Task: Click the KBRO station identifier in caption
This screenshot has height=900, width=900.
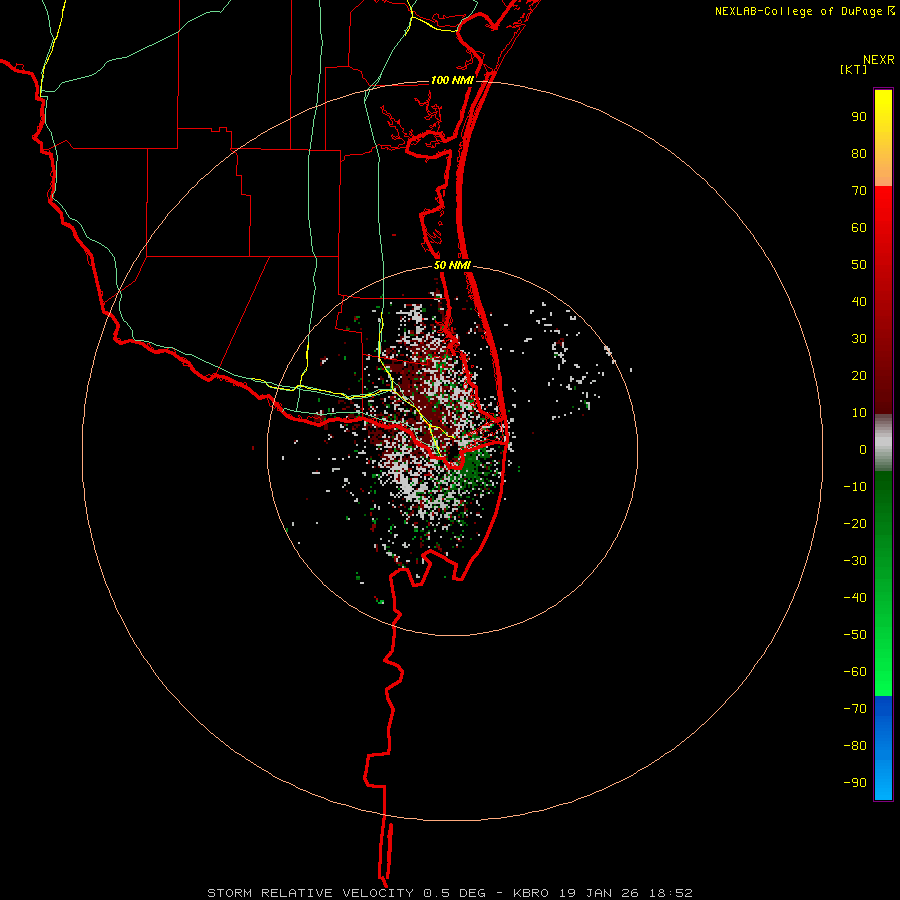Action: (530, 893)
